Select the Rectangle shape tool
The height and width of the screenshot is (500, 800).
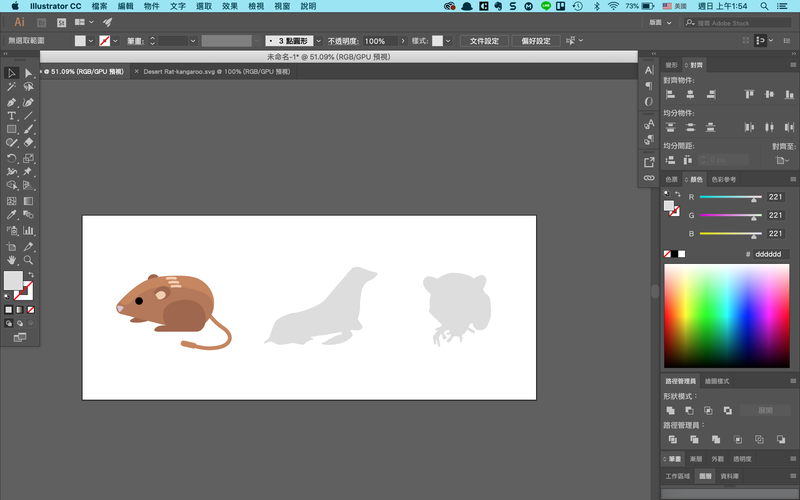11,130
